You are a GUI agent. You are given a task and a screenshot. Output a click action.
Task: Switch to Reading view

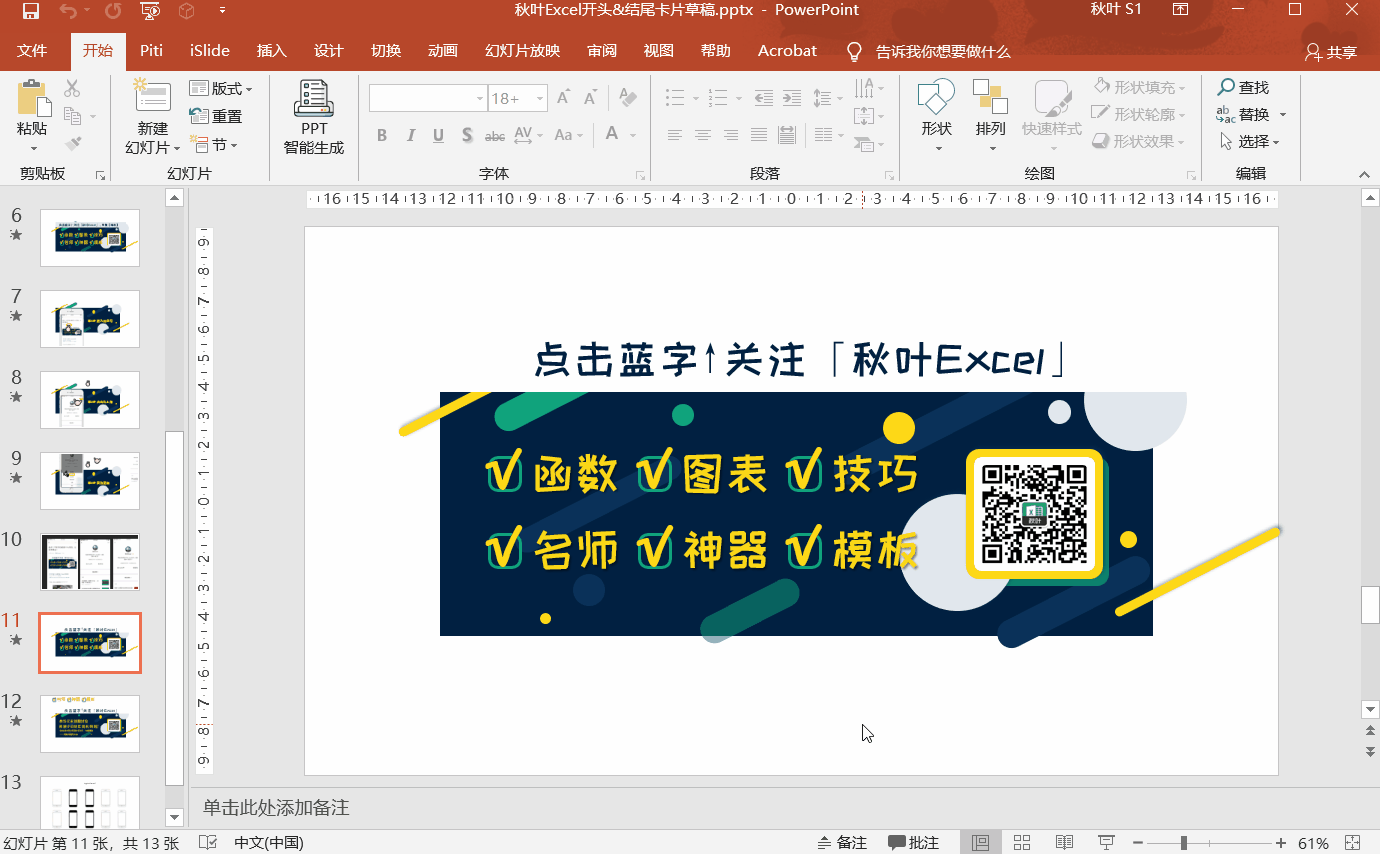(x=1064, y=843)
